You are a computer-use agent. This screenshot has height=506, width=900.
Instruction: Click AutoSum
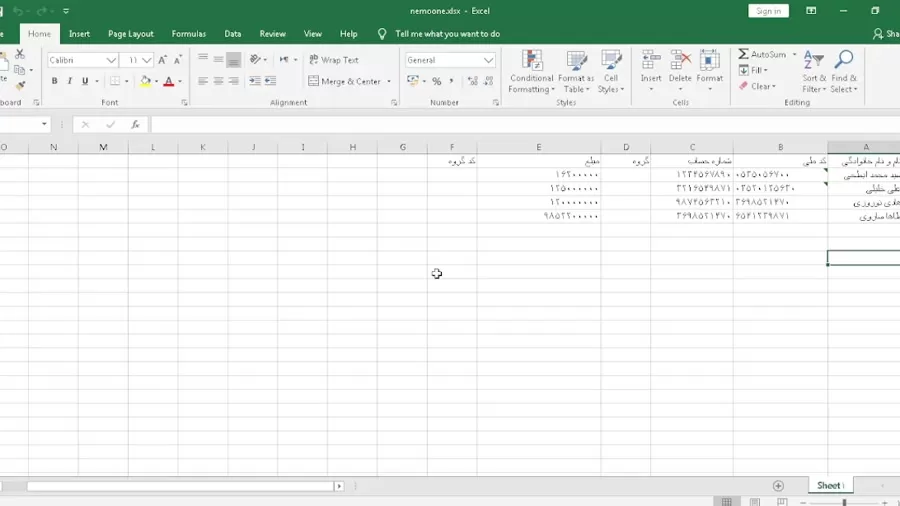tap(762, 54)
